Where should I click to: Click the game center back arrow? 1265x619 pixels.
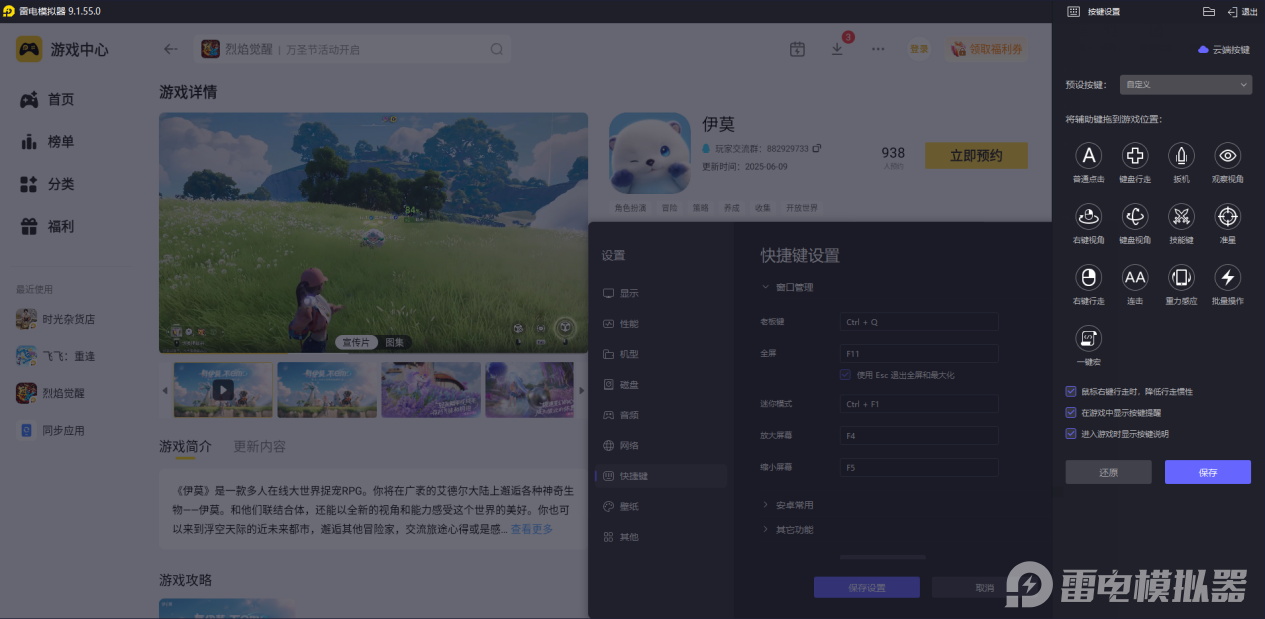point(171,49)
